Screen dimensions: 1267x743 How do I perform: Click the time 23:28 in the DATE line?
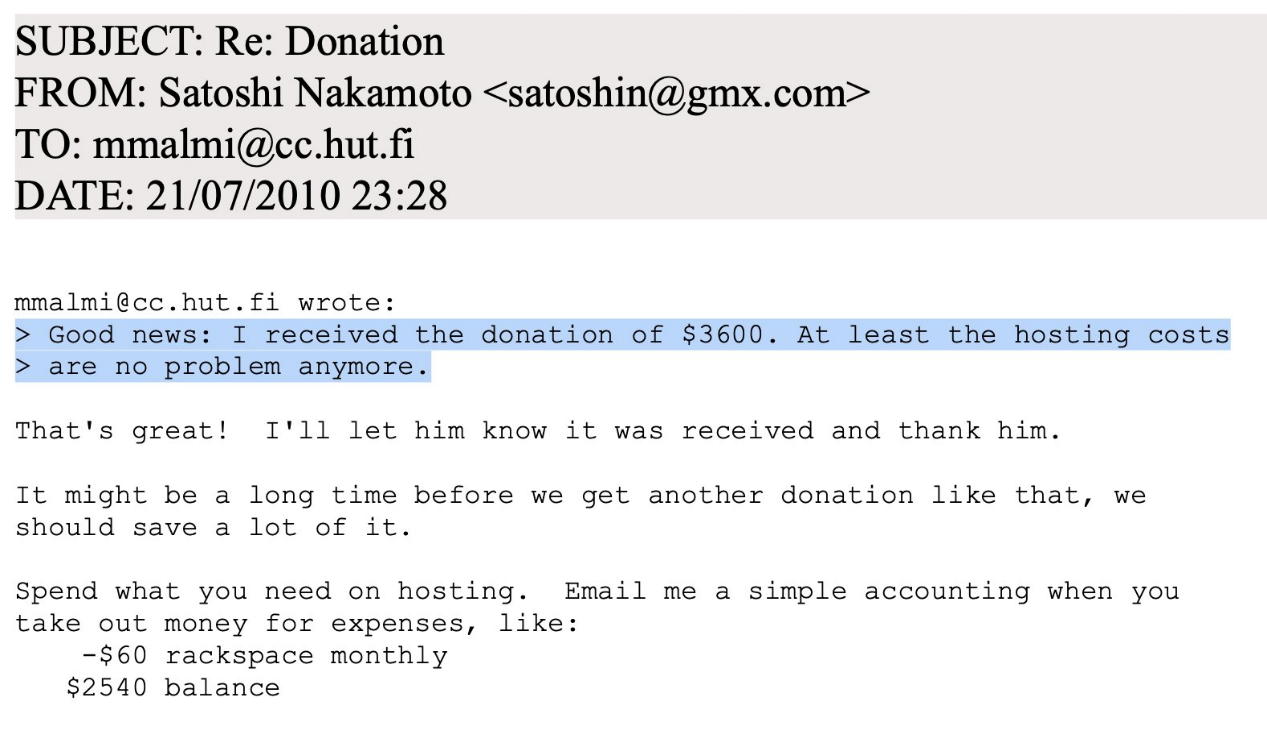pos(398,196)
